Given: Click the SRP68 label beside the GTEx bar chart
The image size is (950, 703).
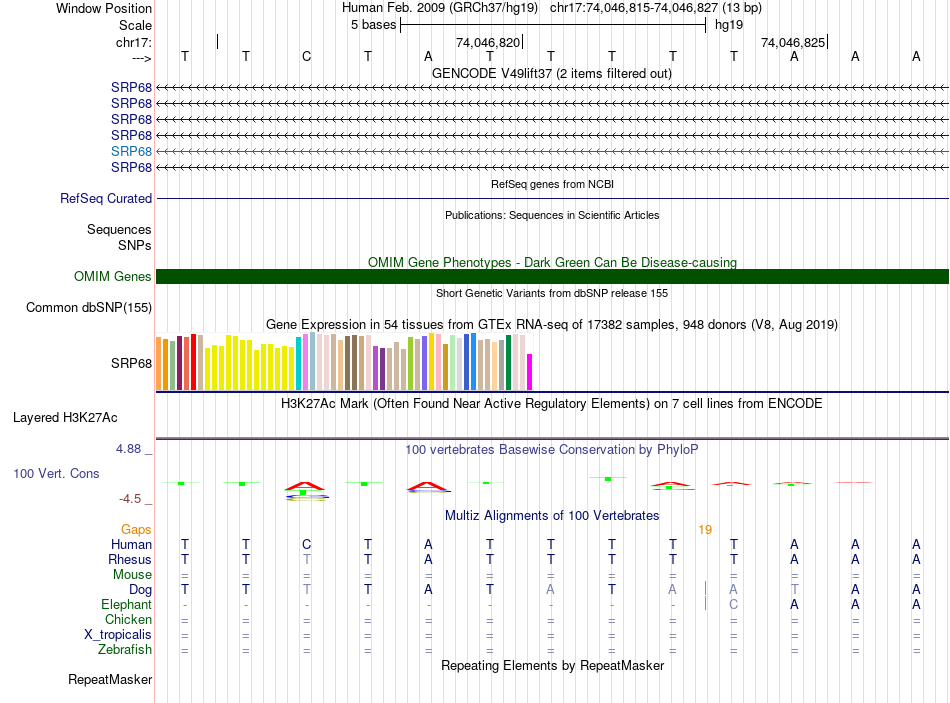Looking at the screenshot, I should (x=131, y=363).
